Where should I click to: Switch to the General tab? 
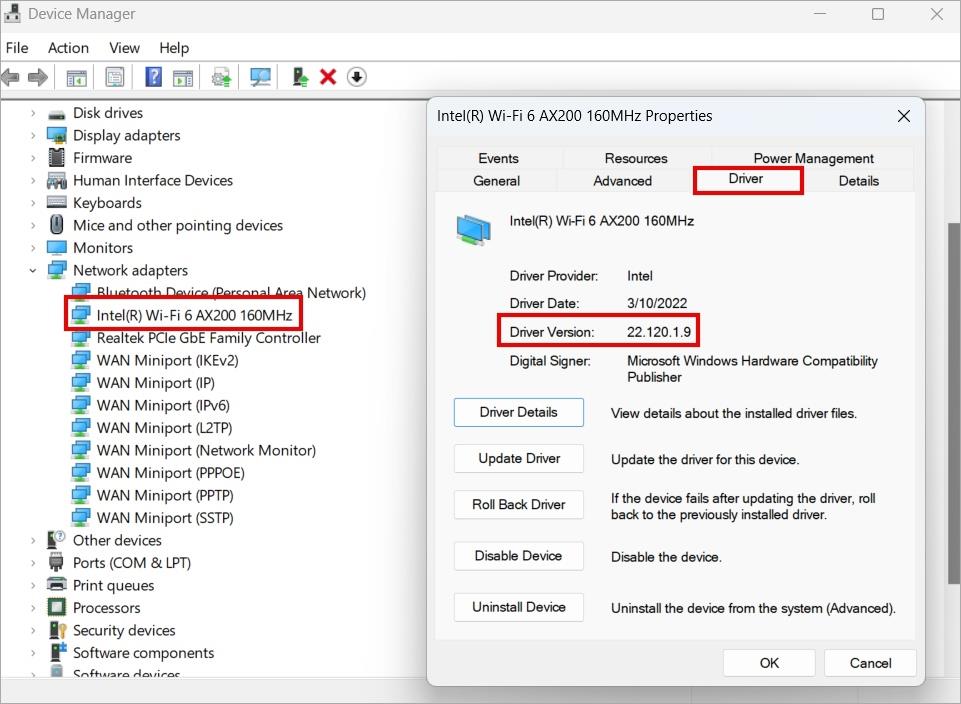pos(496,181)
